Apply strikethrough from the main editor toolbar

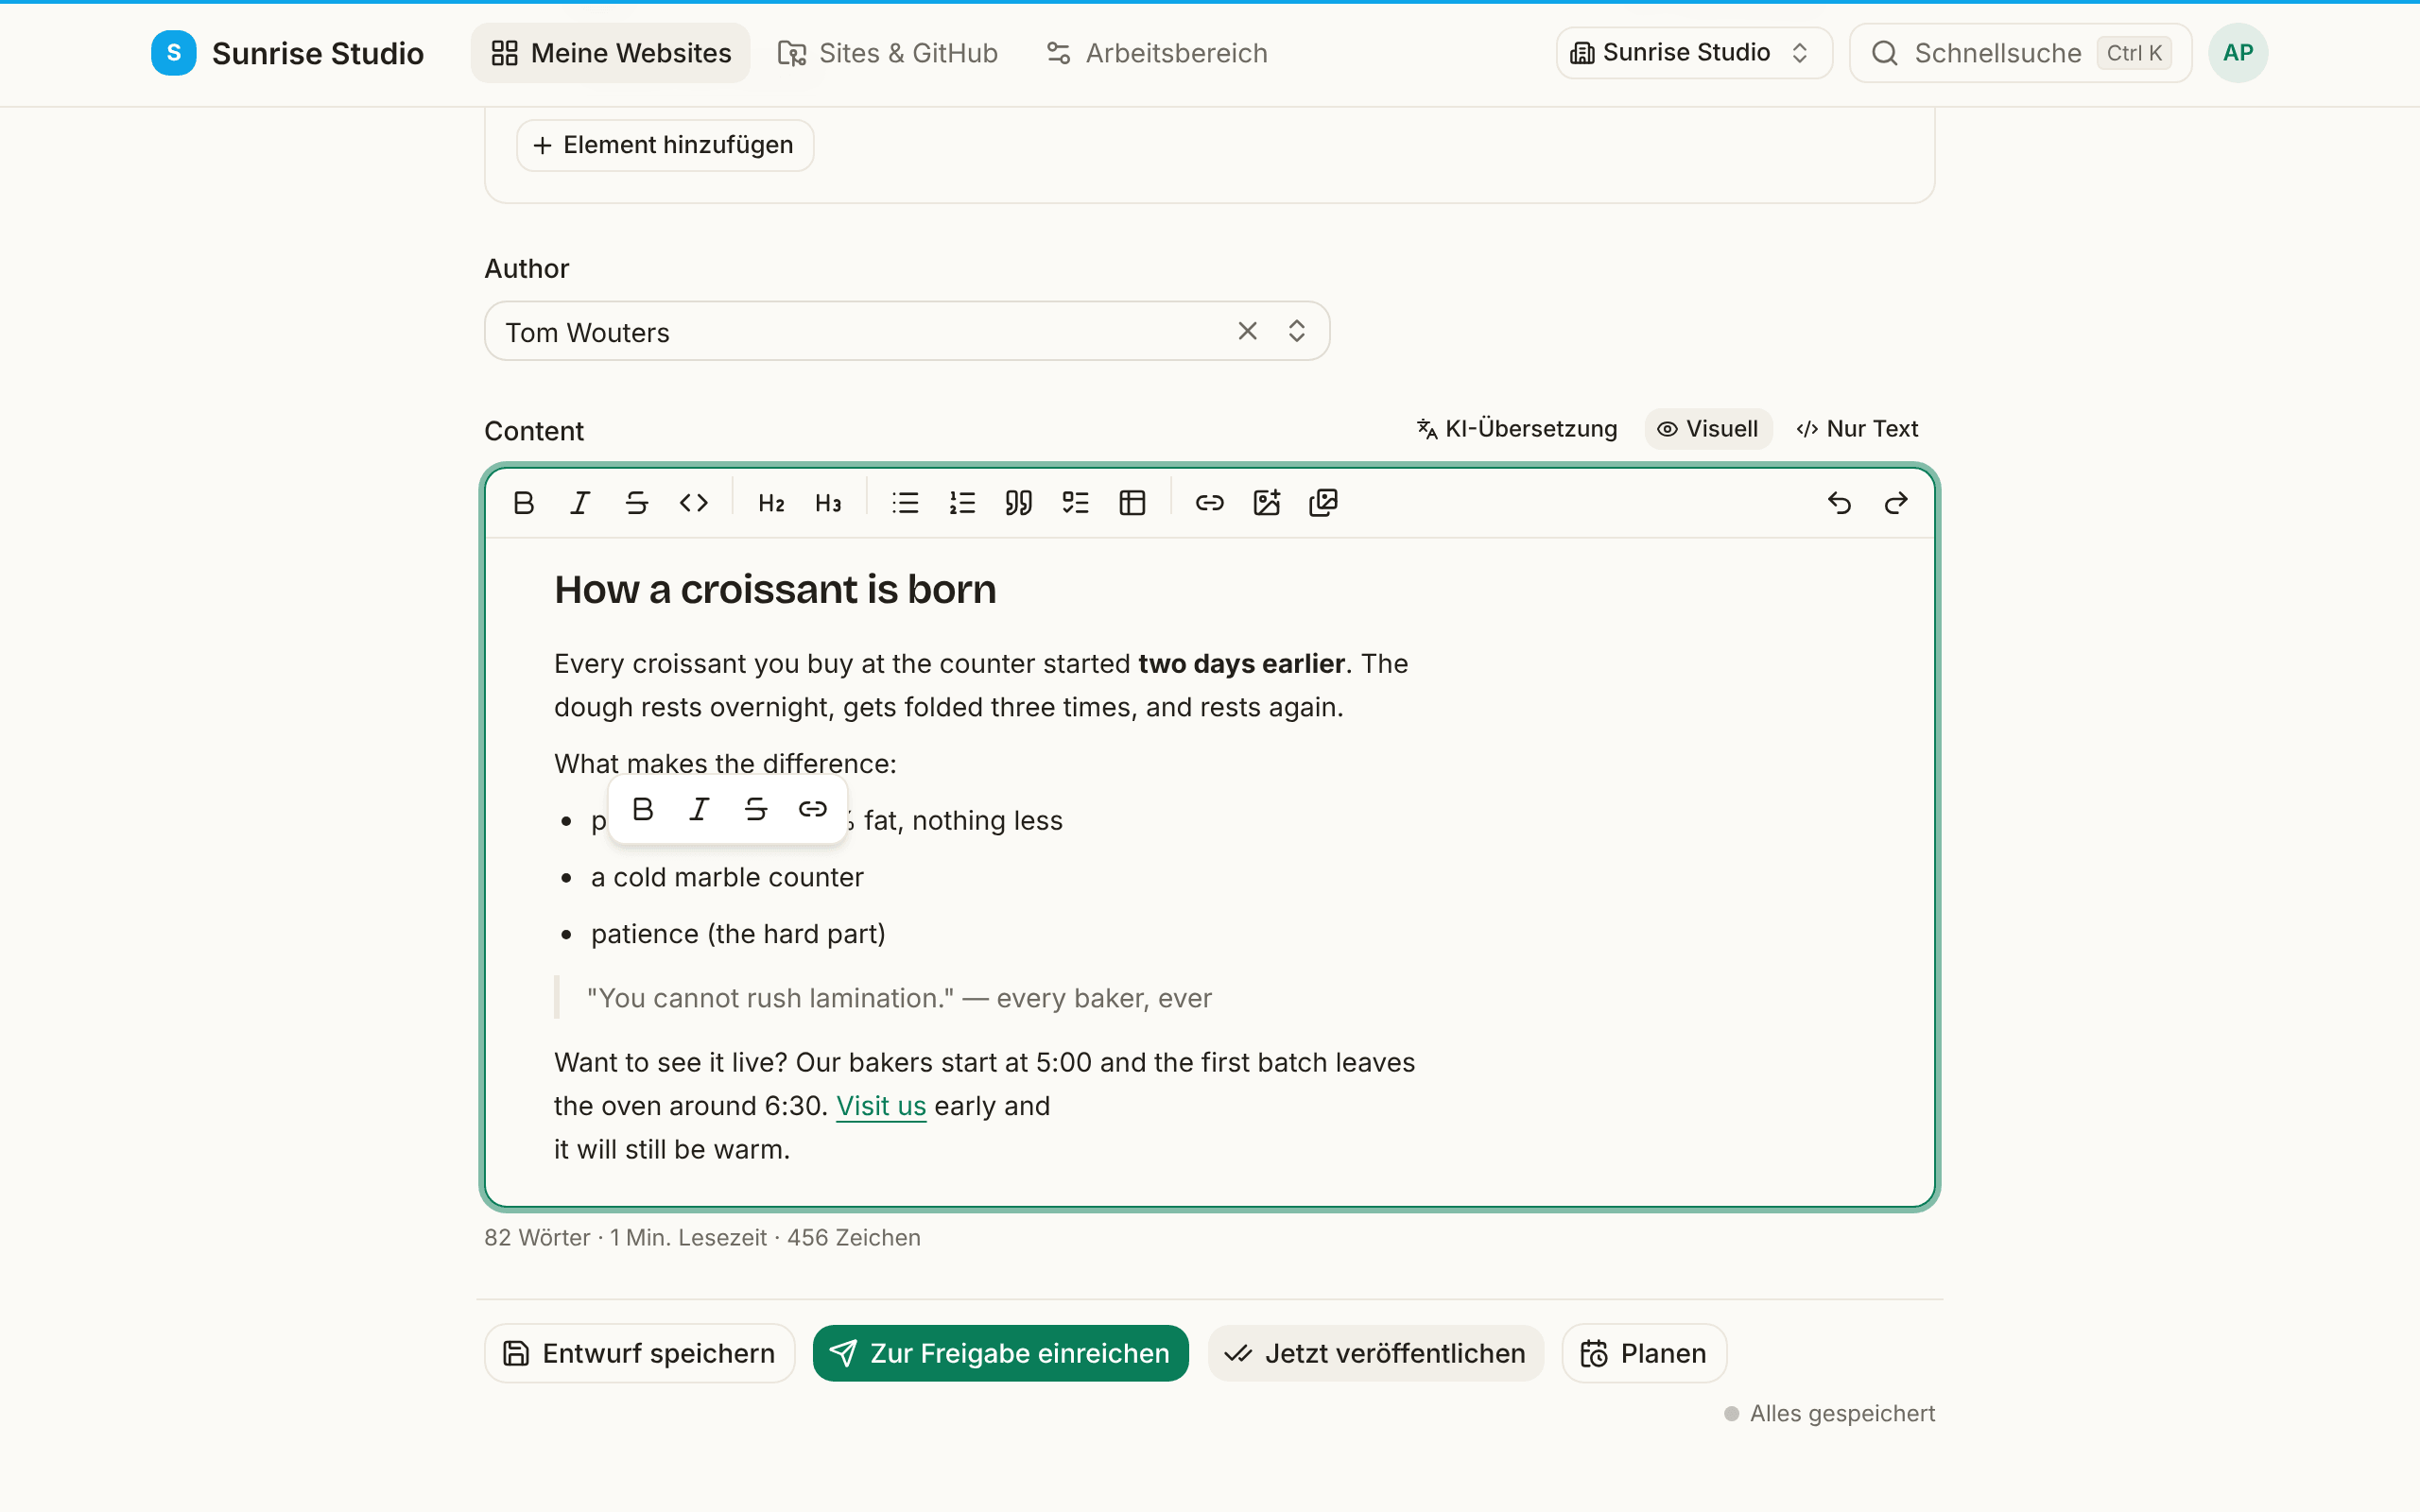637,503
